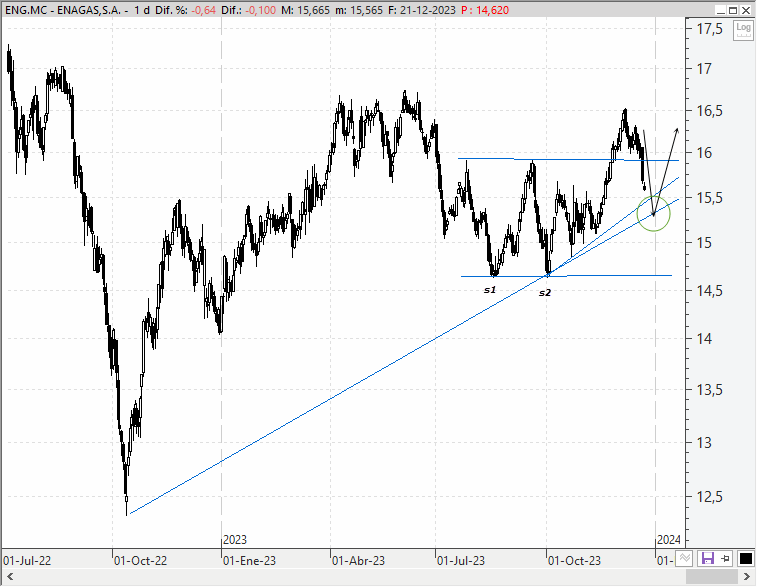Viewport: 757px width, 587px height.
Task: Toggle the Log scale button
Action: pos(743,30)
